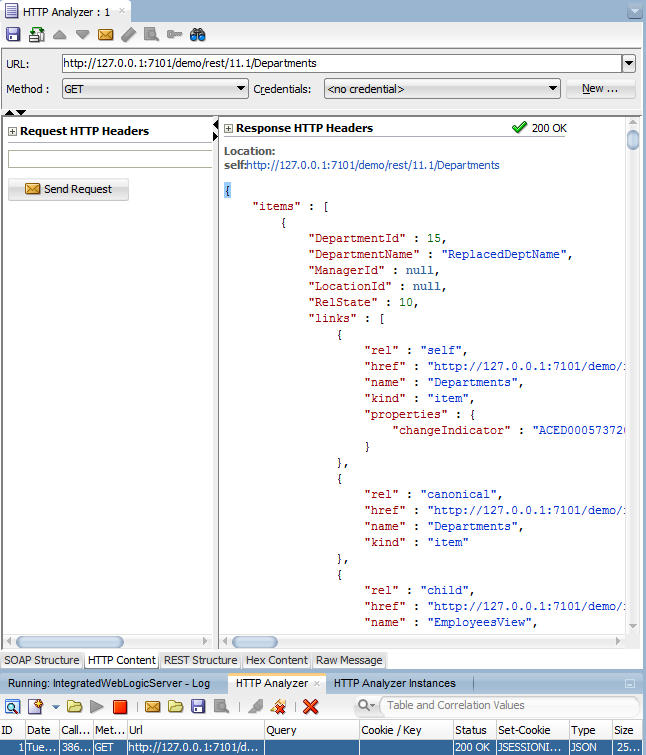Click the "changeIndicator" key in JSON
This screenshot has height=755, width=646.
point(451,430)
